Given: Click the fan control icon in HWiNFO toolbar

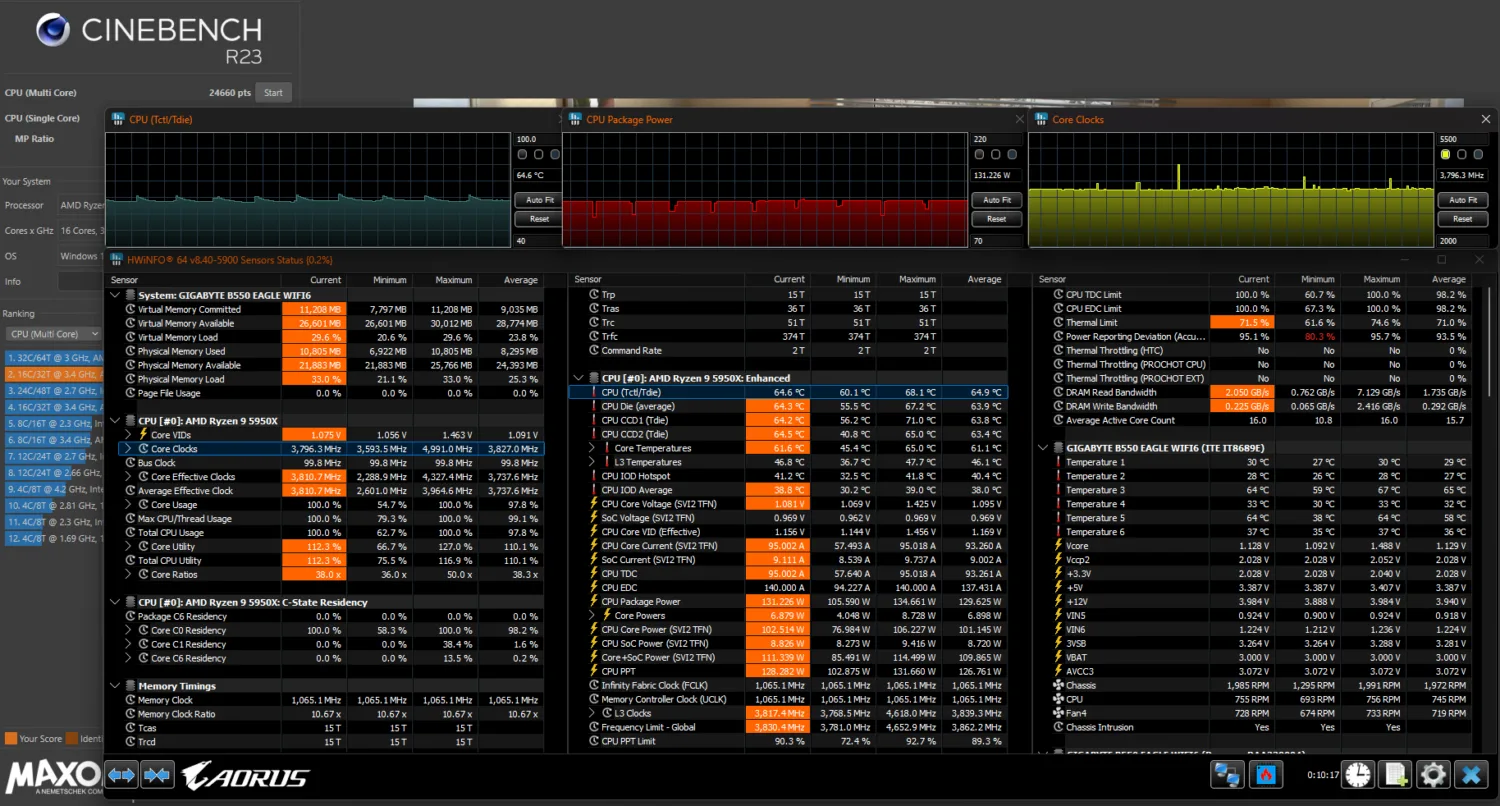Looking at the screenshot, I should (x=1265, y=774).
